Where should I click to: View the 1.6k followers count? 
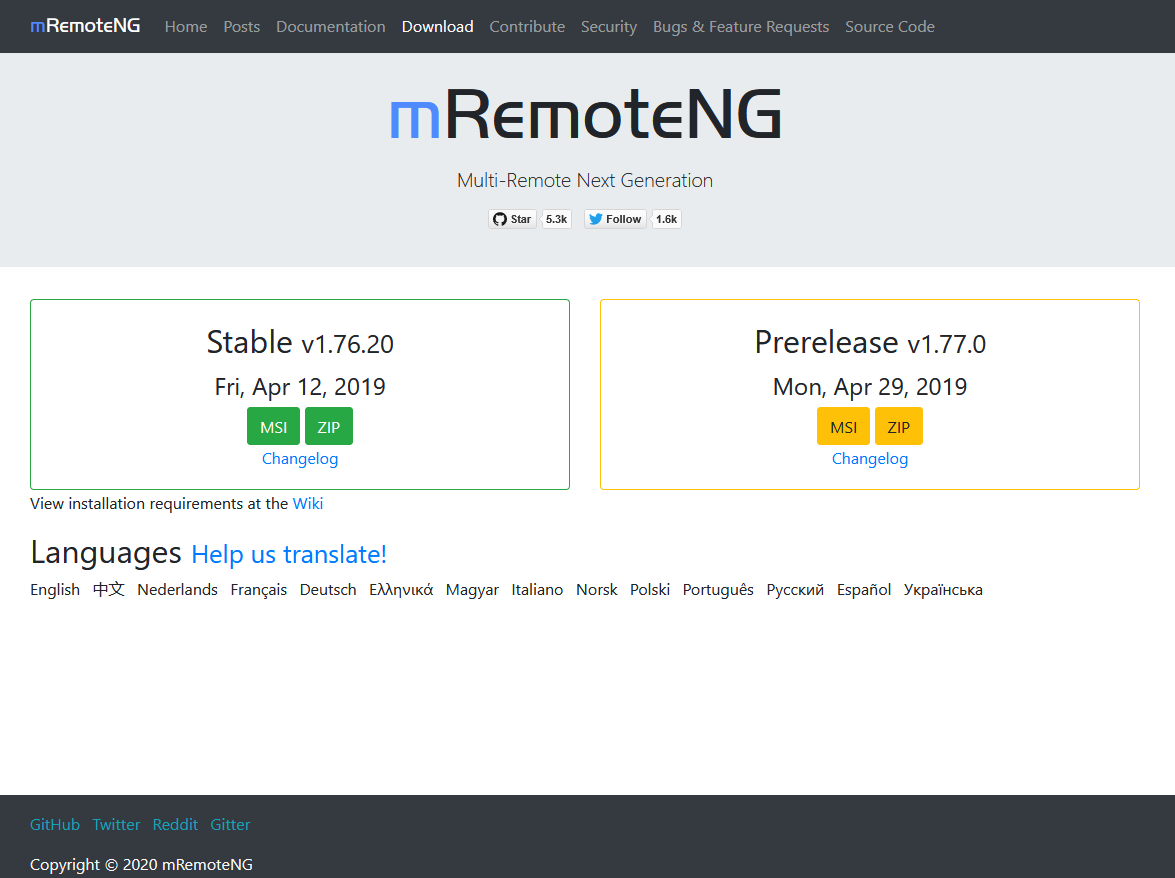point(666,219)
